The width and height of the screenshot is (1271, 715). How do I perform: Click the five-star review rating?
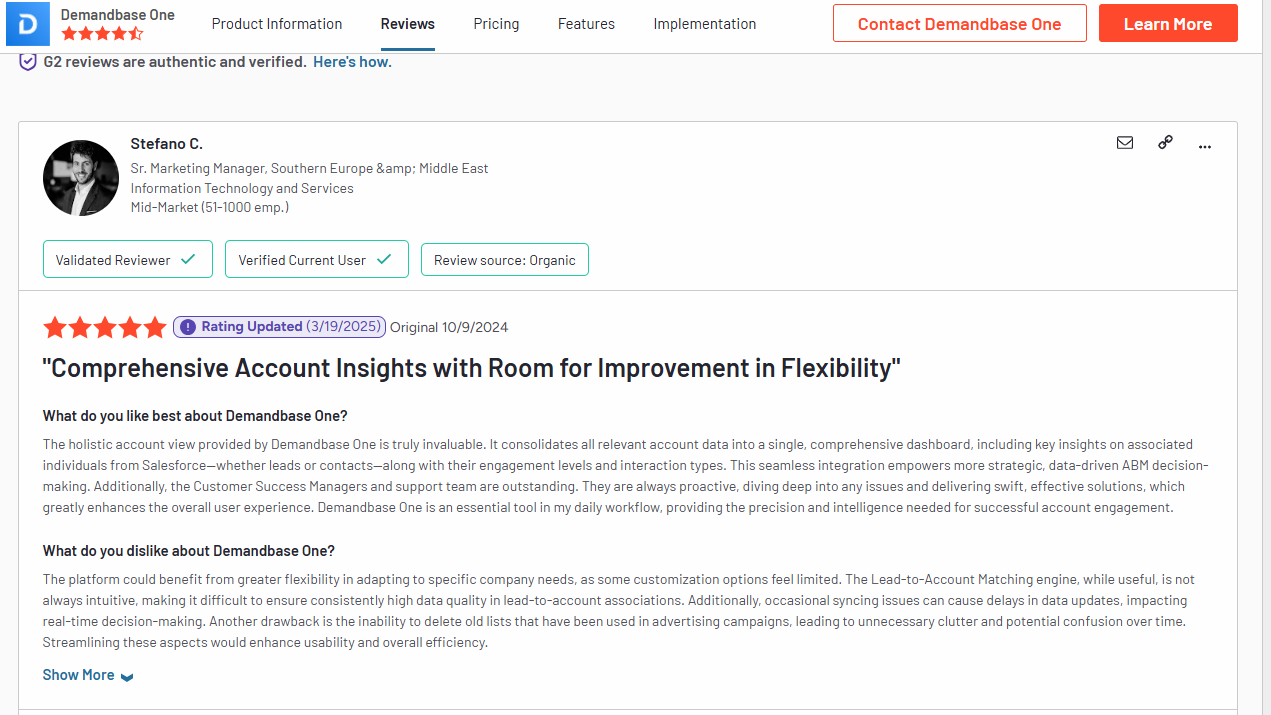pyautogui.click(x=104, y=327)
